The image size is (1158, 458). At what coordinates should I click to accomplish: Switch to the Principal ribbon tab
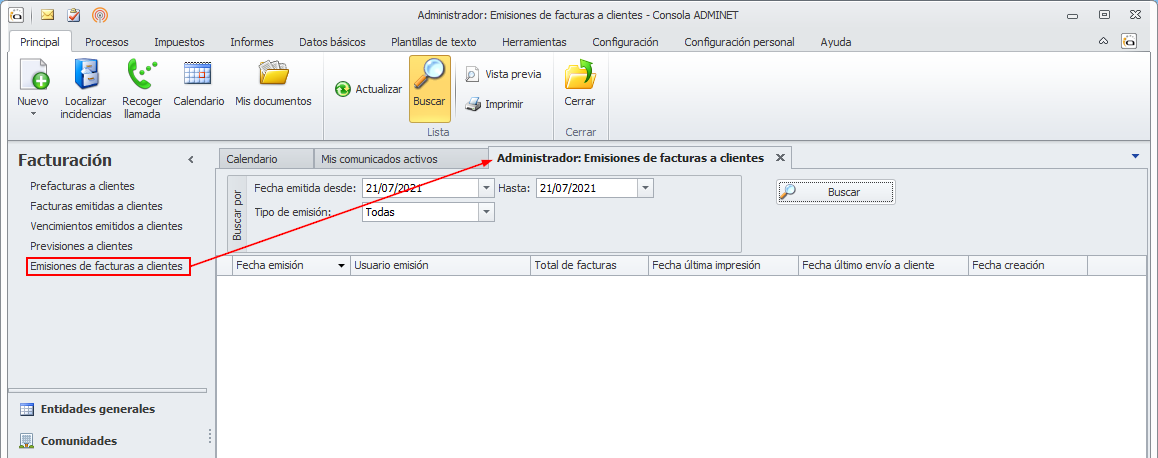pyautogui.click(x=40, y=42)
